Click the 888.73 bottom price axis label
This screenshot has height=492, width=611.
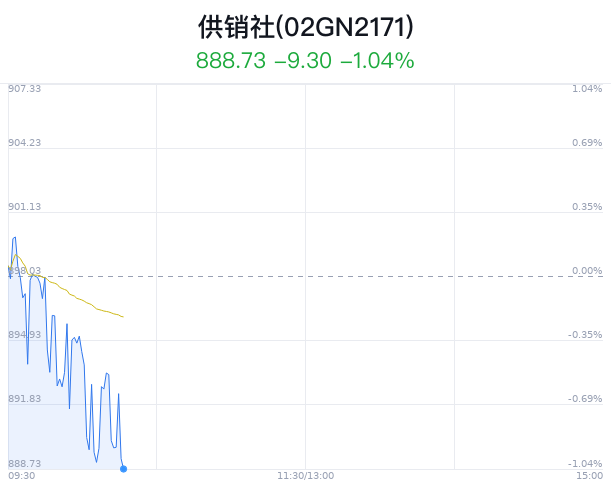(25, 463)
